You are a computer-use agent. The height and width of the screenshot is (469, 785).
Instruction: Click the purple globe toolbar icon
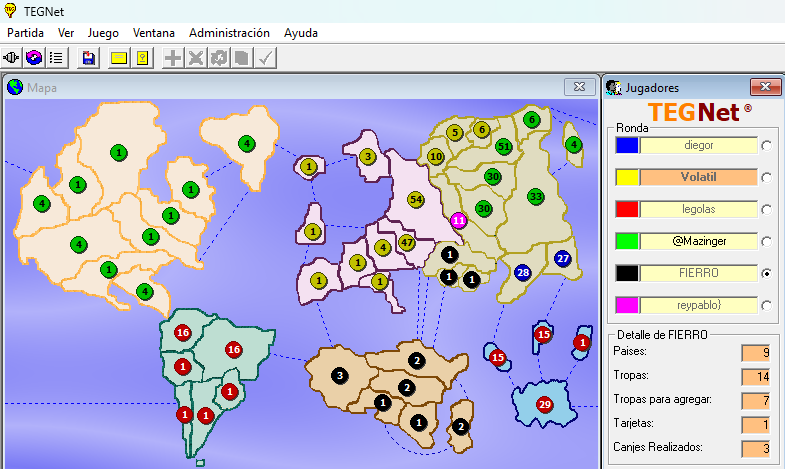coord(34,58)
